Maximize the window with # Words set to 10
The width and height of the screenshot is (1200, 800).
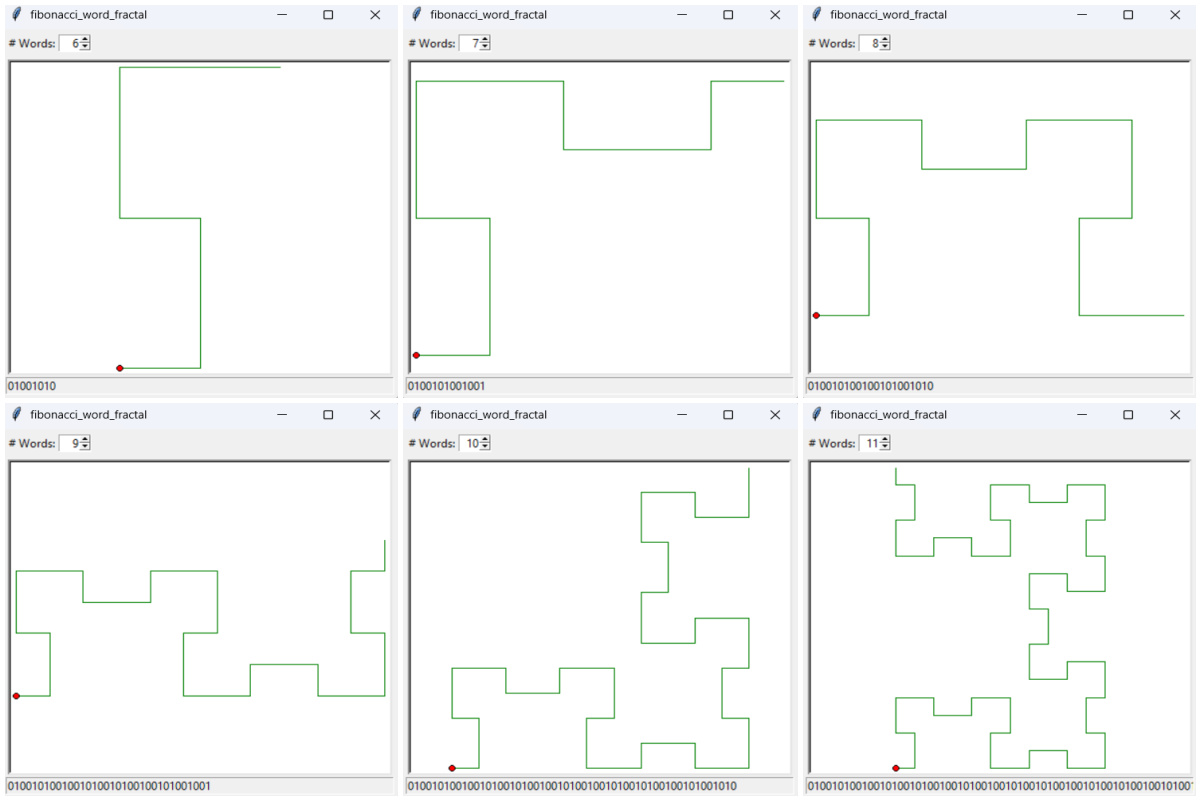[x=728, y=415]
